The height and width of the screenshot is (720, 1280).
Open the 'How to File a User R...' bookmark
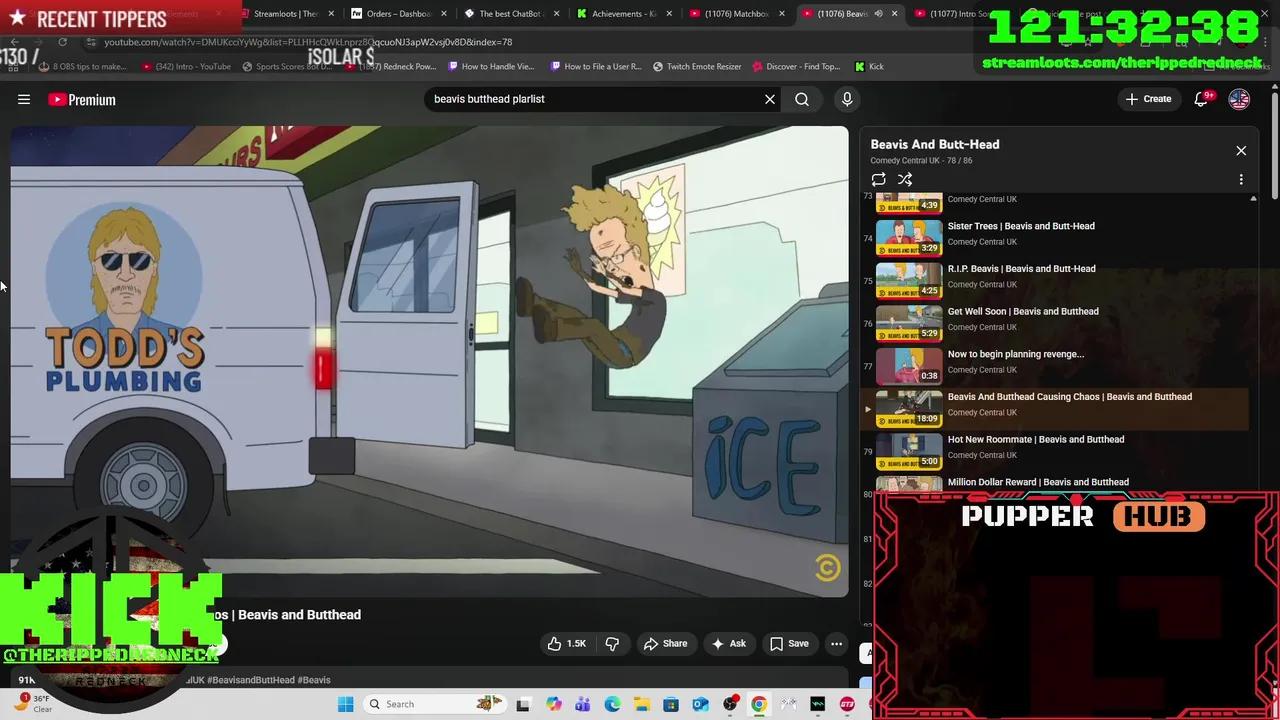(595, 67)
